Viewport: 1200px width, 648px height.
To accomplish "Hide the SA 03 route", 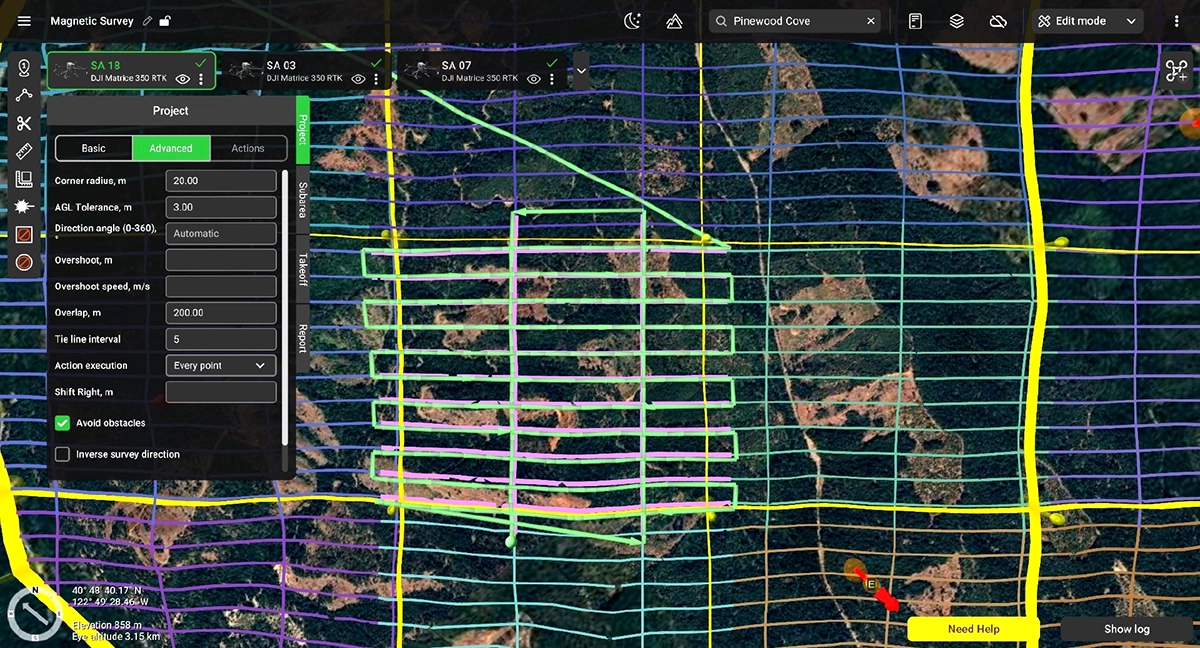I will click(x=359, y=79).
